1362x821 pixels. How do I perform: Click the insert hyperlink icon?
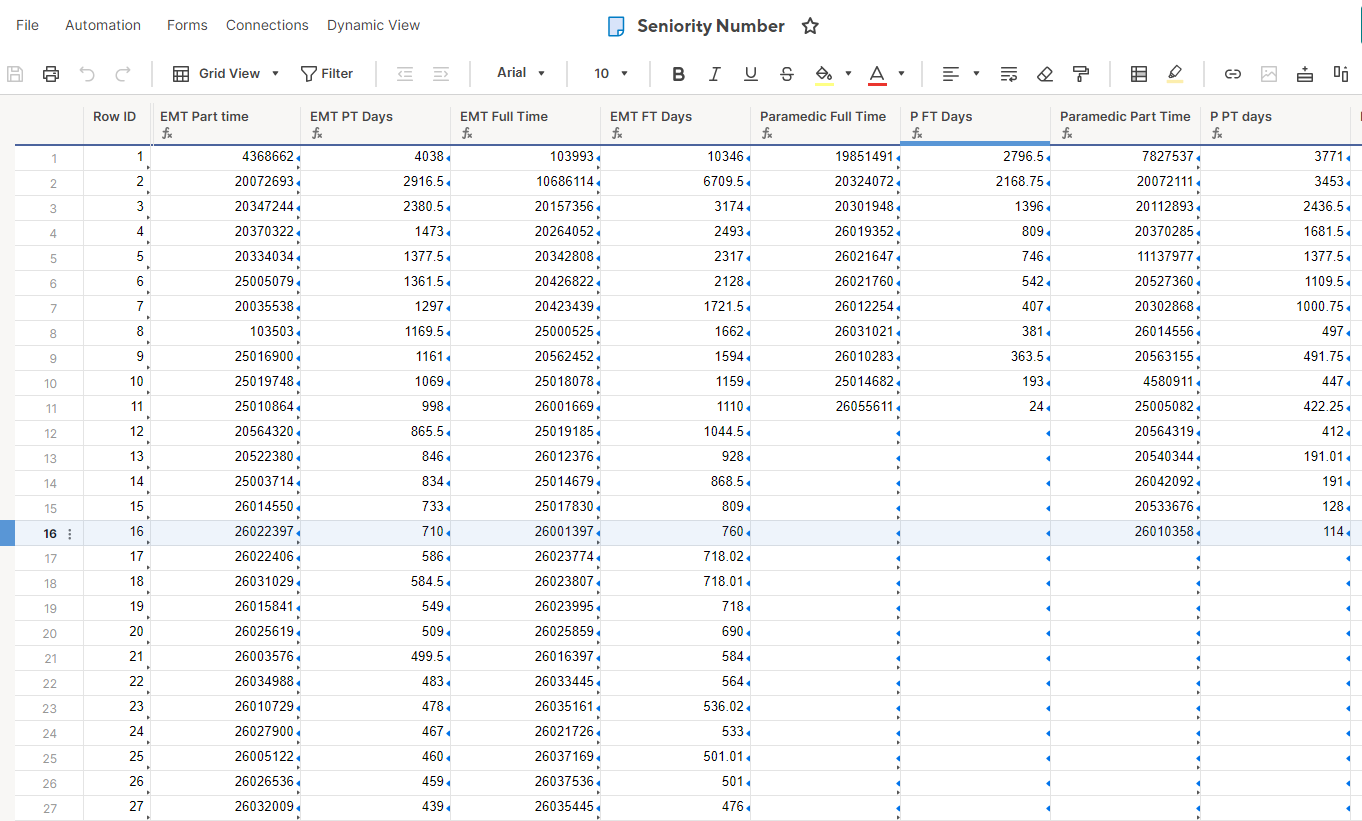[1233, 73]
